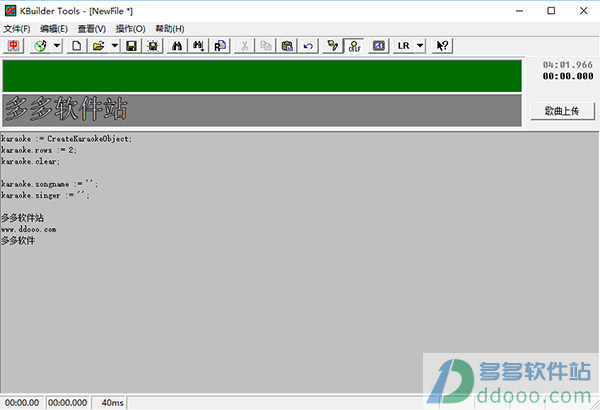
Task: Click the copy icon in toolbar
Action: pyautogui.click(x=266, y=46)
